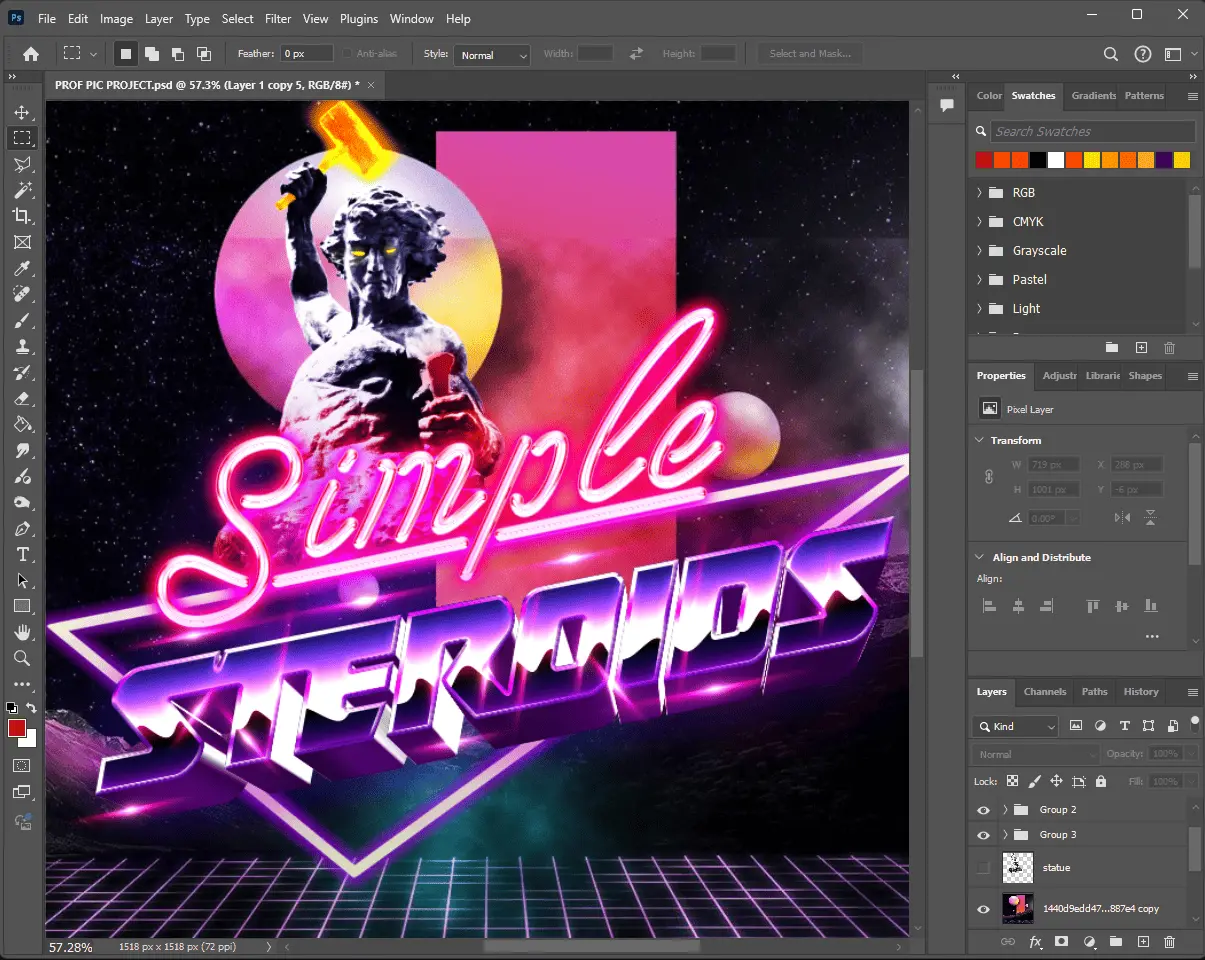Image resolution: width=1205 pixels, height=960 pixels.
Task: Select the Hand tool
Action: 22,632
